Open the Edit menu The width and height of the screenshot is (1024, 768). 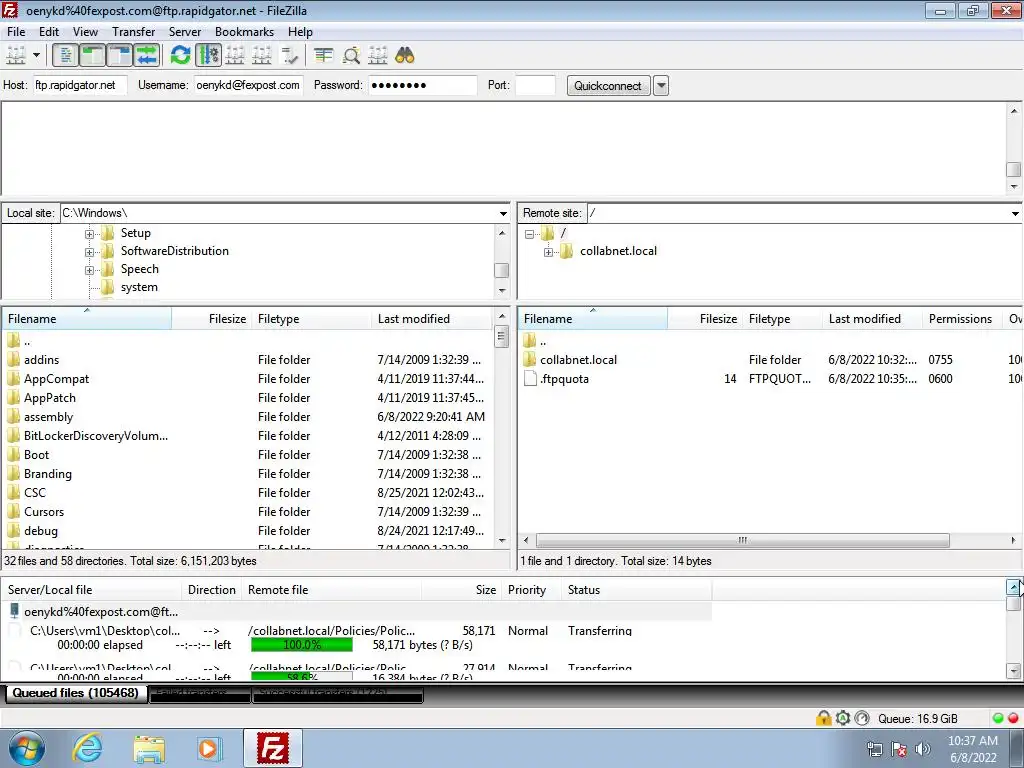[49, 32]
